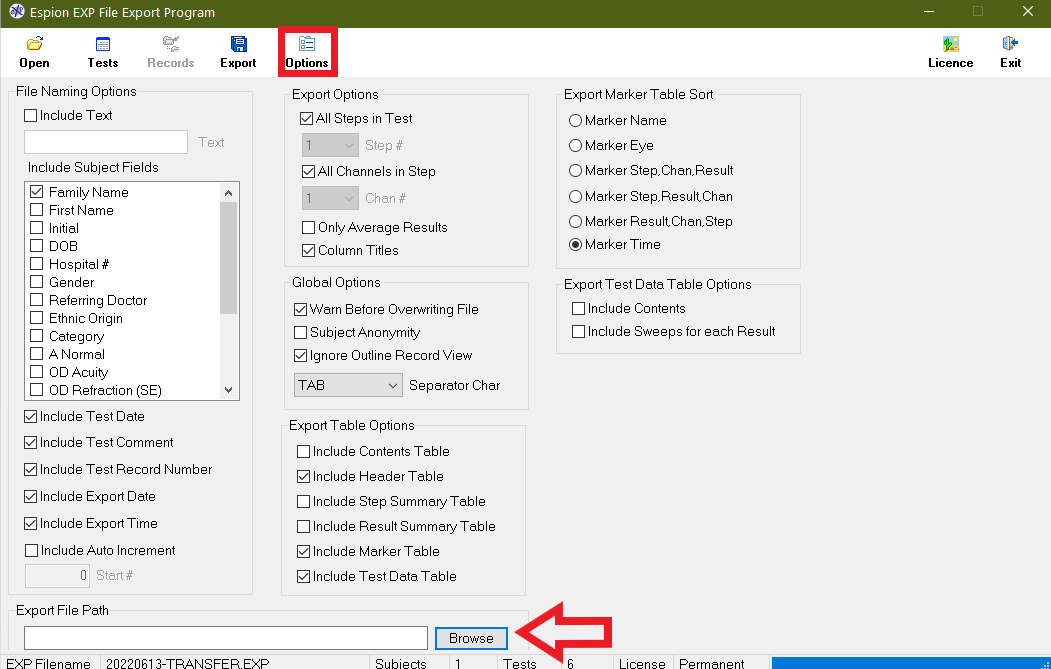Open the Step # dropdown
The height and width of the screenshot is (669, 1051).
click(330, 145)
